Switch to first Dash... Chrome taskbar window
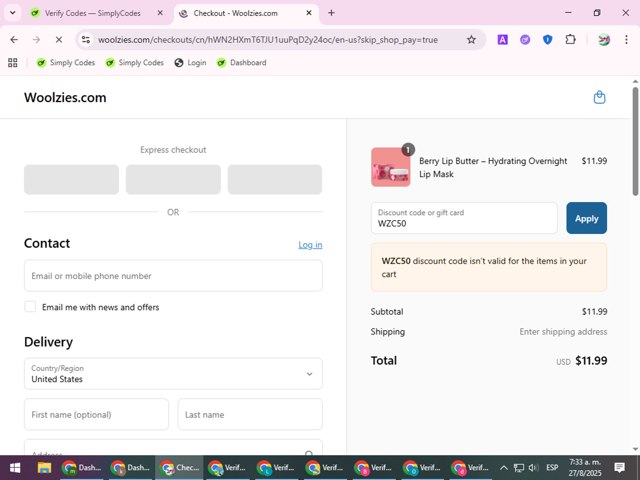The image size is (640, 480). tap(82, 467)
